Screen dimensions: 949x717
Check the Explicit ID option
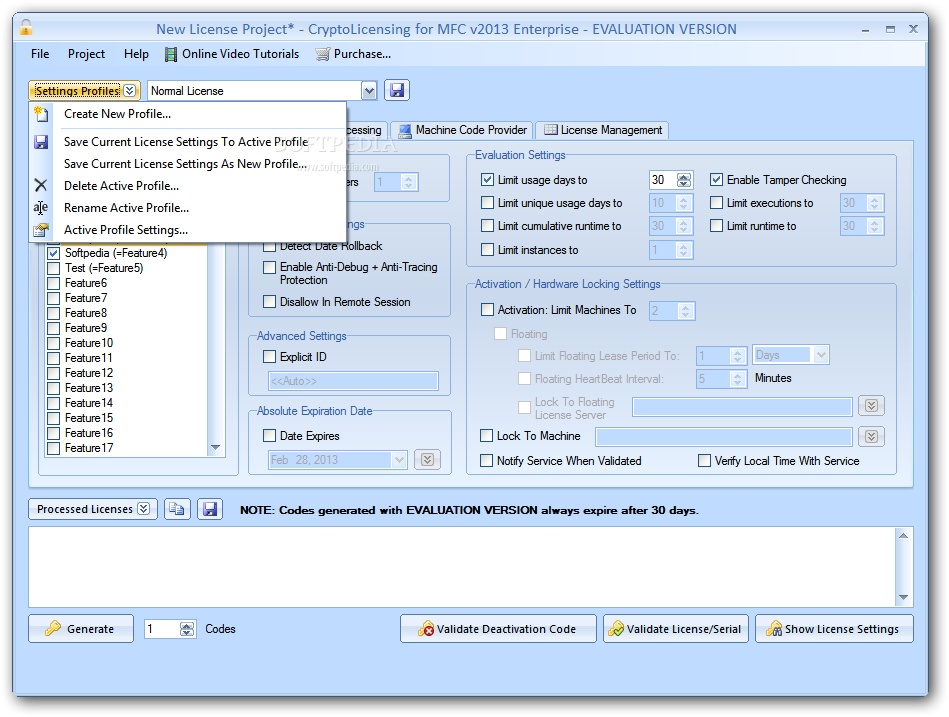[x=269, y=357]
